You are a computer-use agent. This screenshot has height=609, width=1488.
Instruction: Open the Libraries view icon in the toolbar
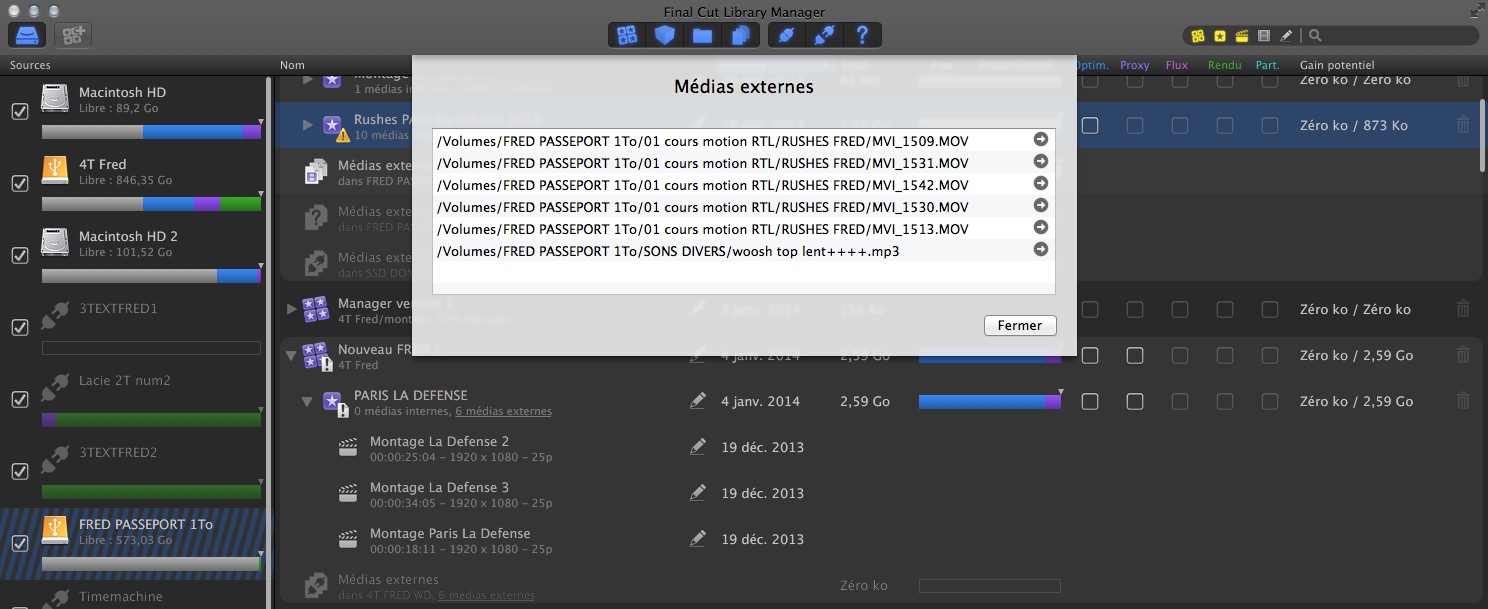pyautogui.click(x=628, y=34)
